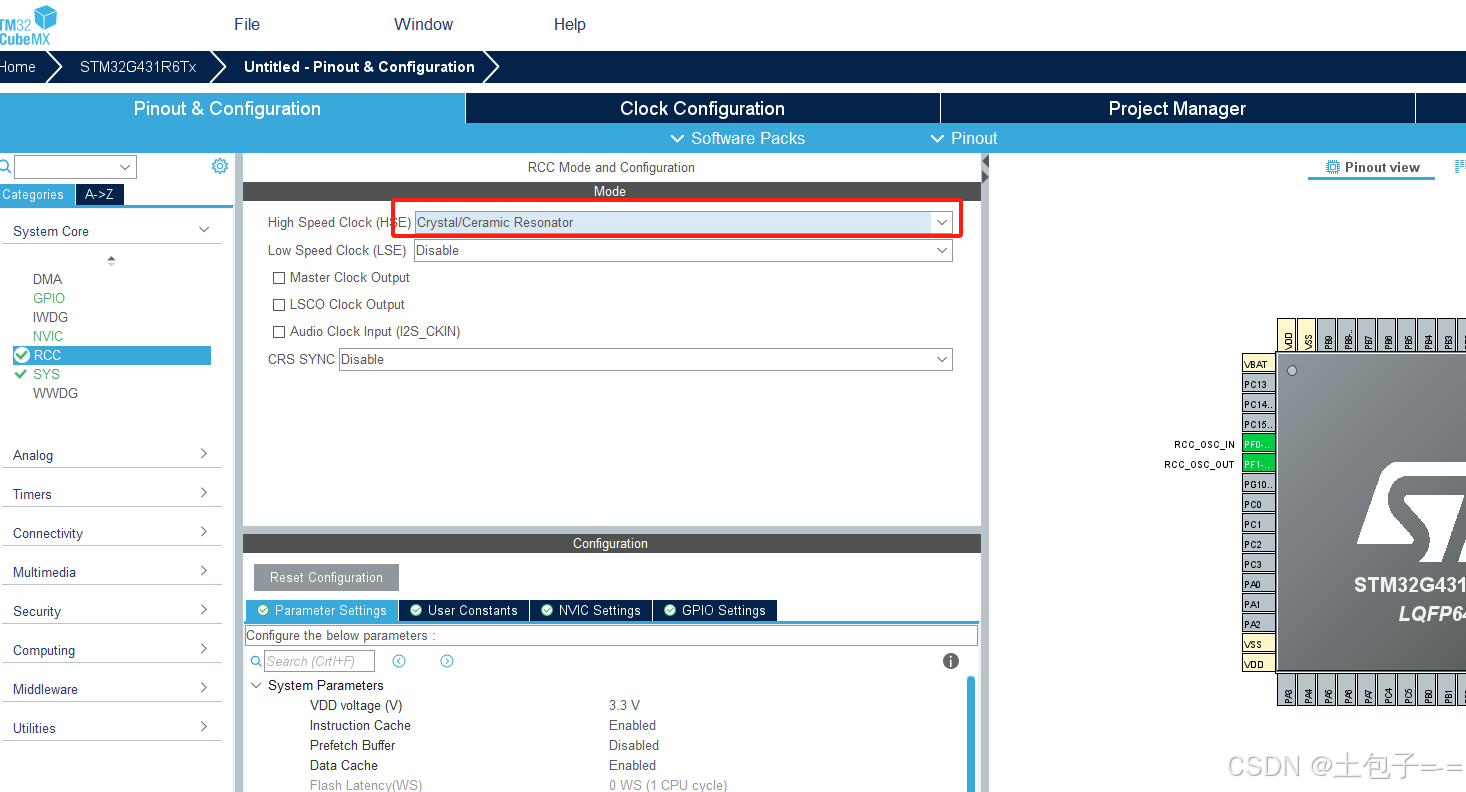Switch to the Clock Configuration tab
1466x792 pixels.
pos(702,108)
